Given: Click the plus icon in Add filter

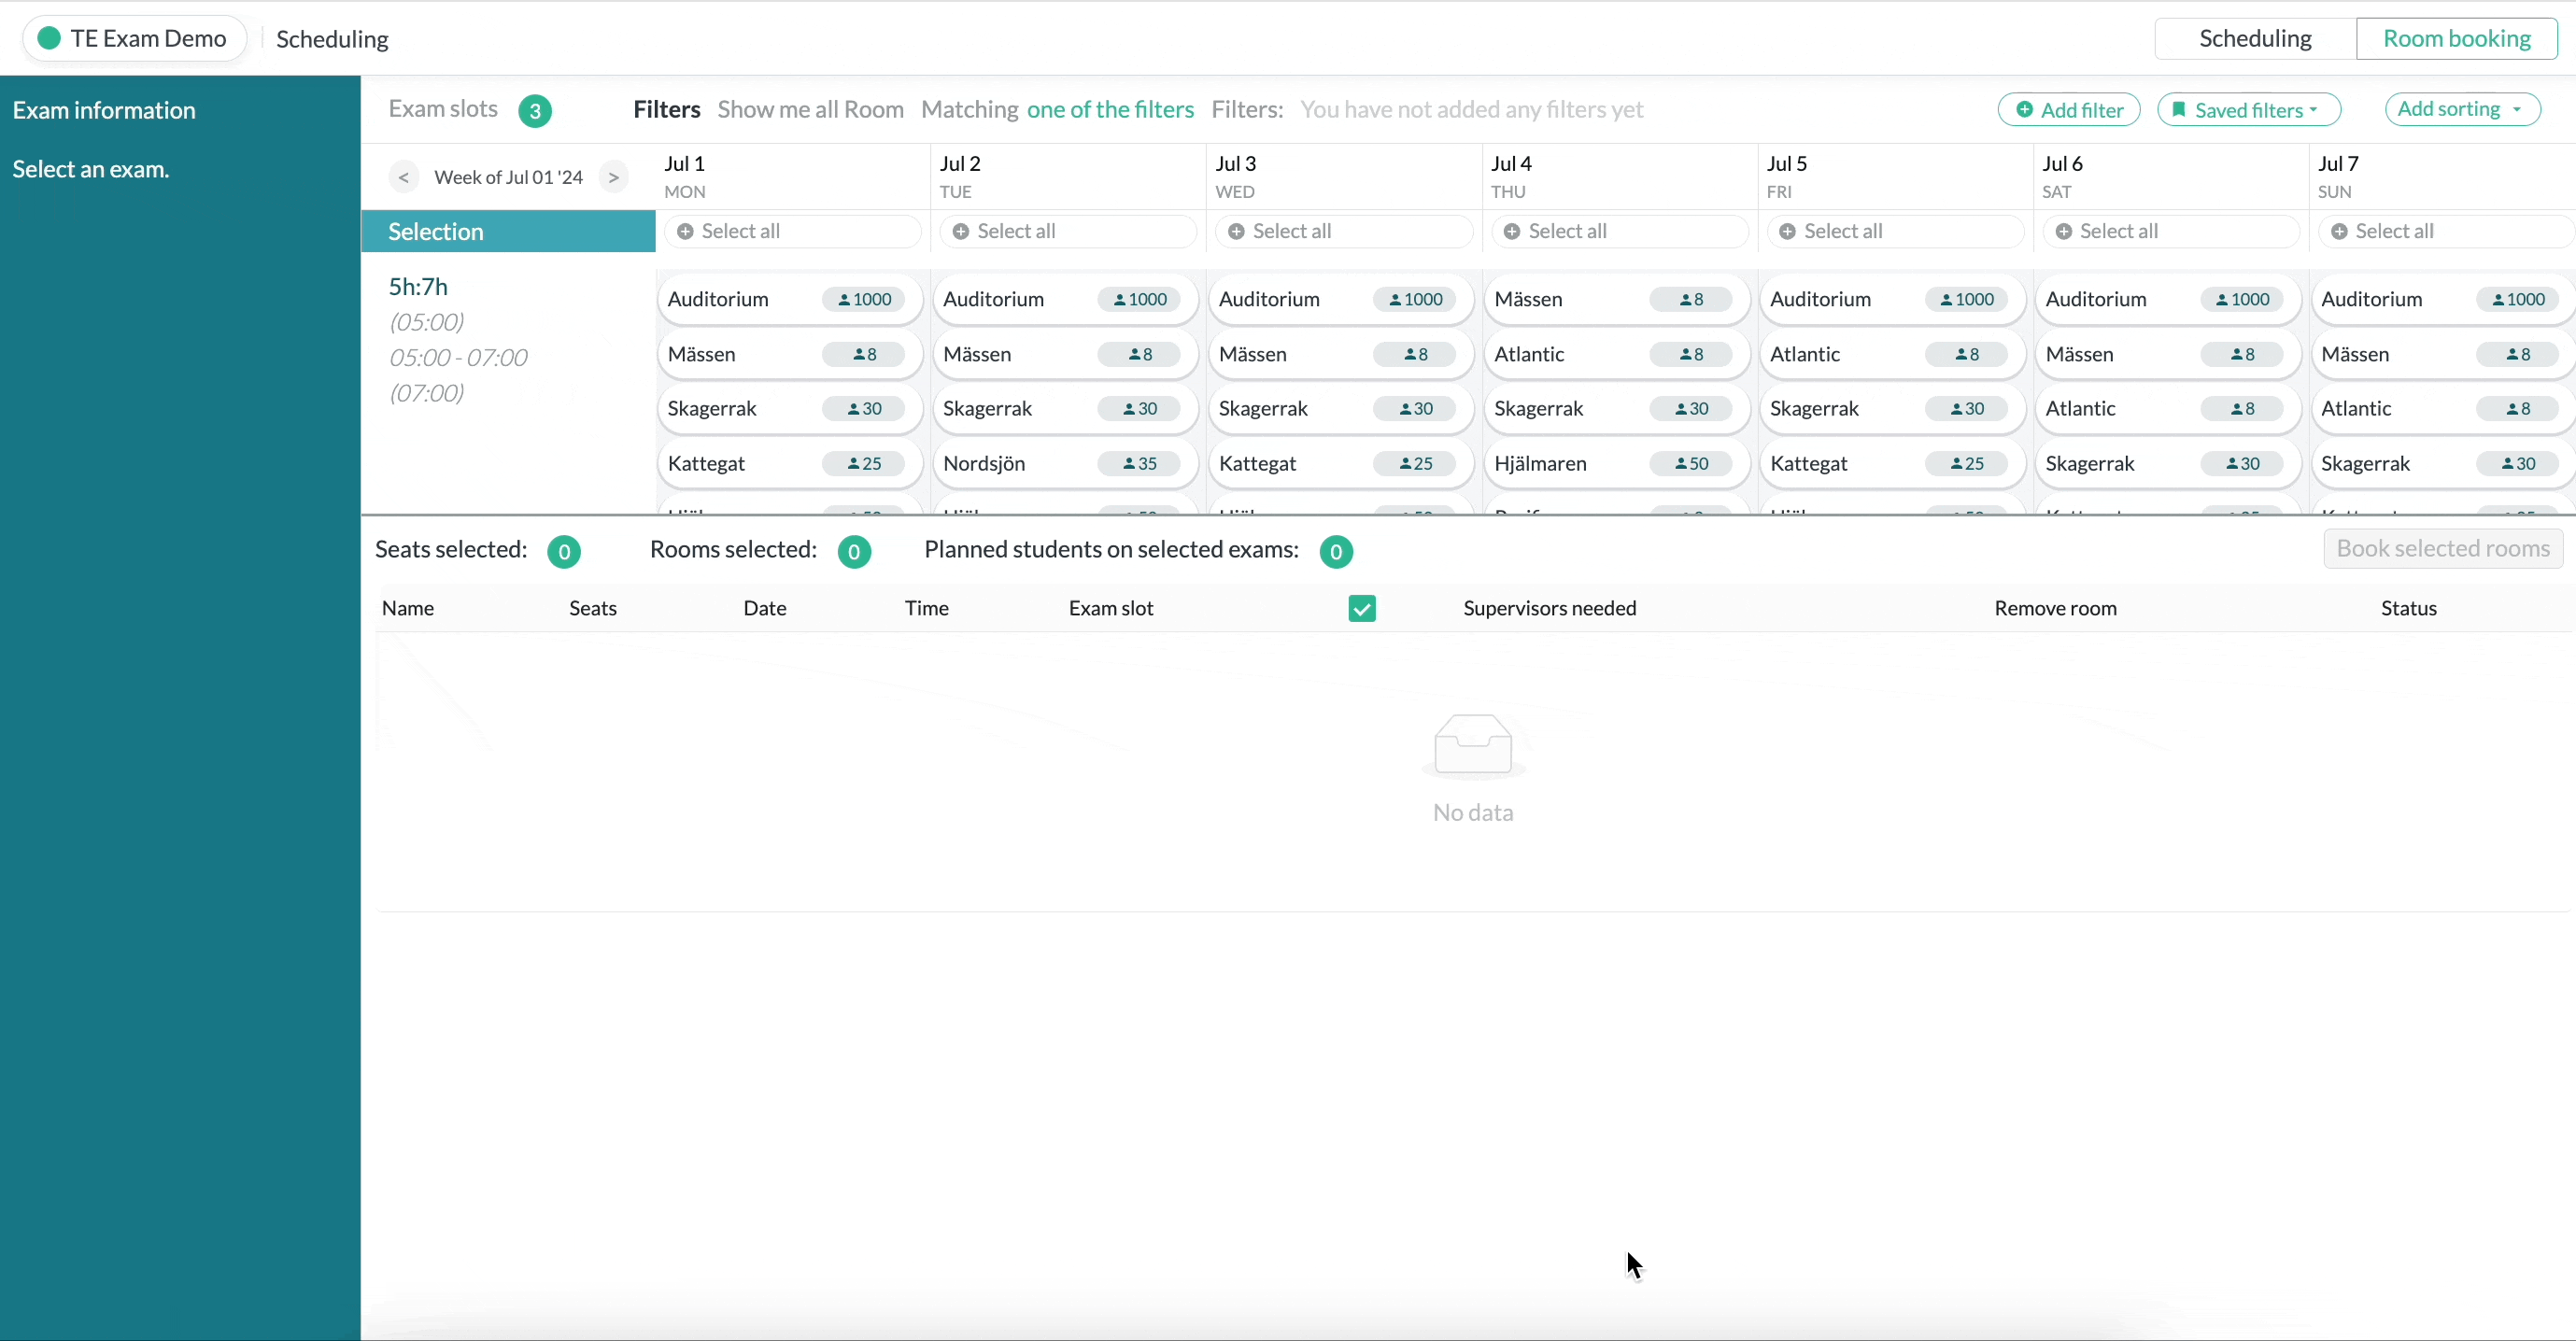Looking at the screenshot, I should 2024,110.
